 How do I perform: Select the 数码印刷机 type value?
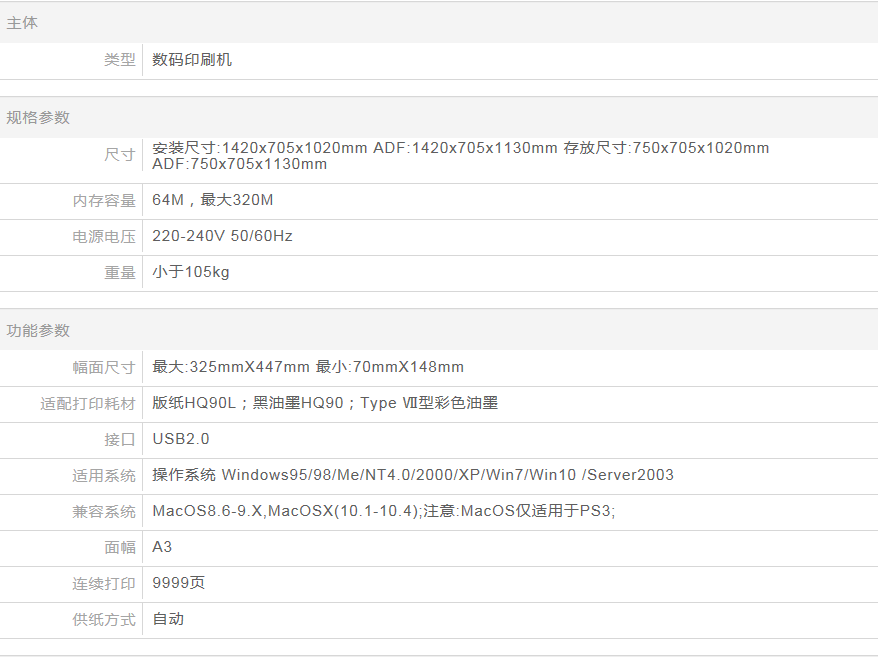(192, 60)
